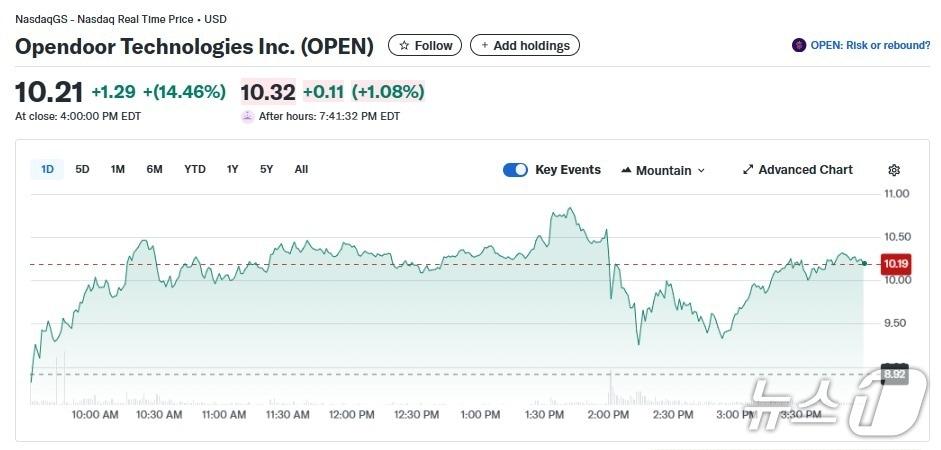This screenshot has width=941, height=450.
Task: Select the 1D time range tab
Action: point(47,169)
